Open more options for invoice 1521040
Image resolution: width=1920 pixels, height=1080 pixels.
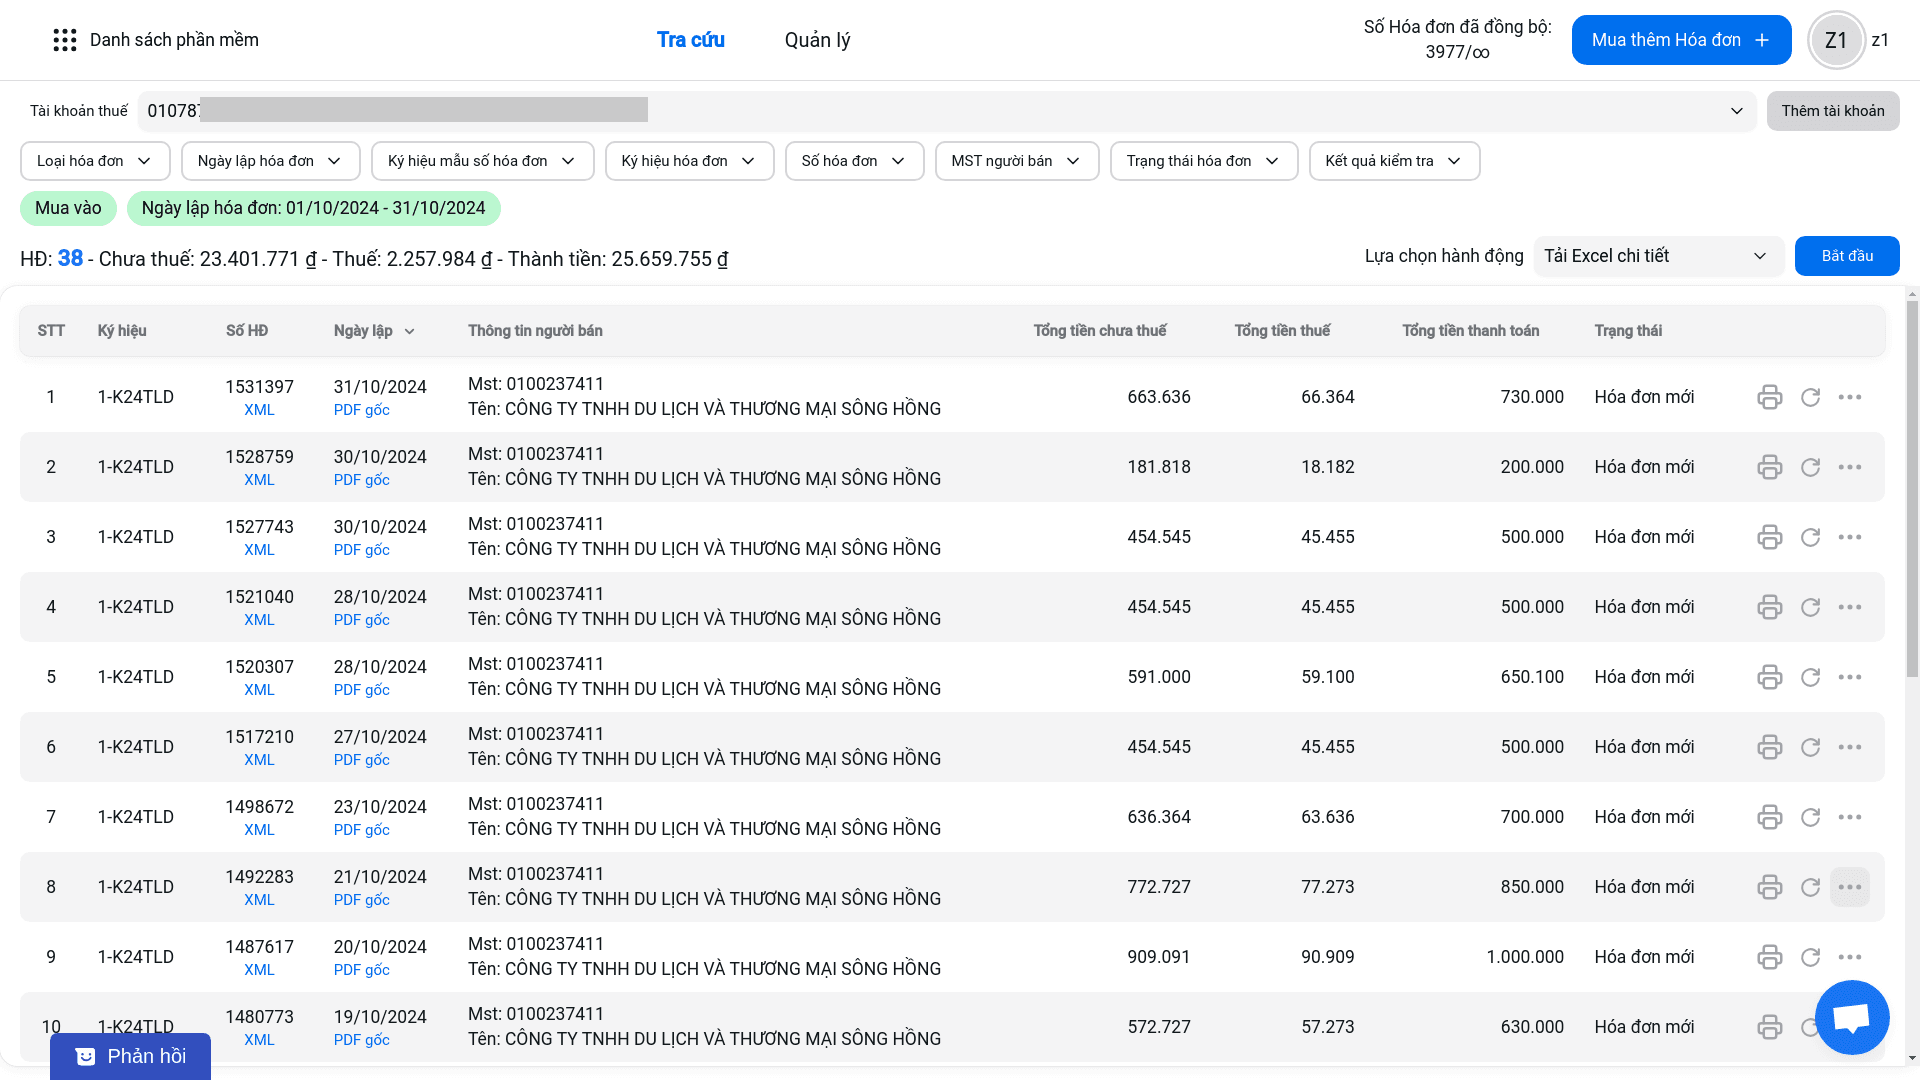click(1849, 607)
